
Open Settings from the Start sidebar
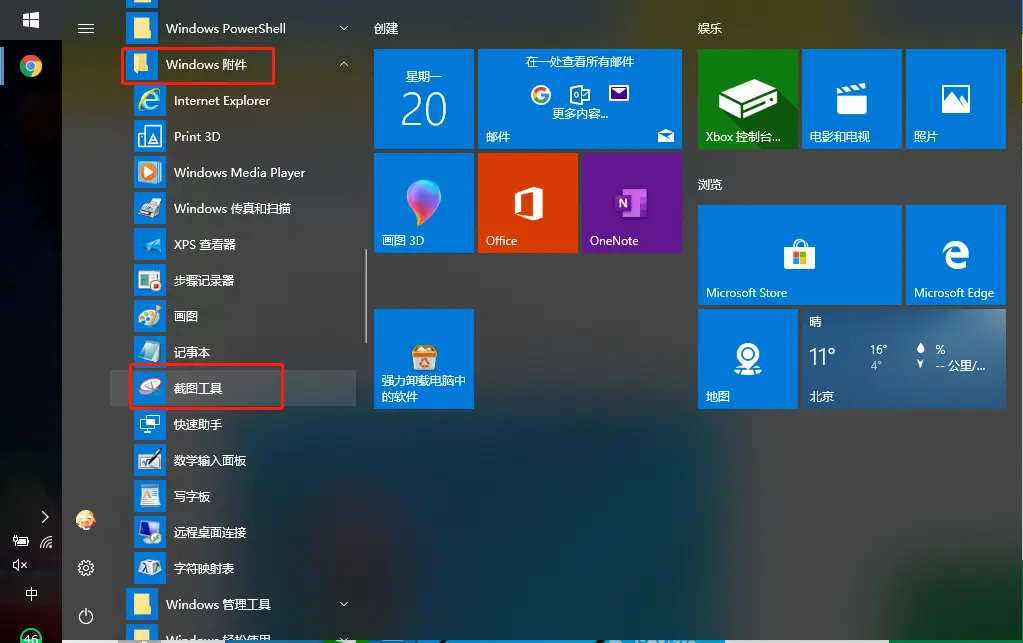[x=86, y=567]
